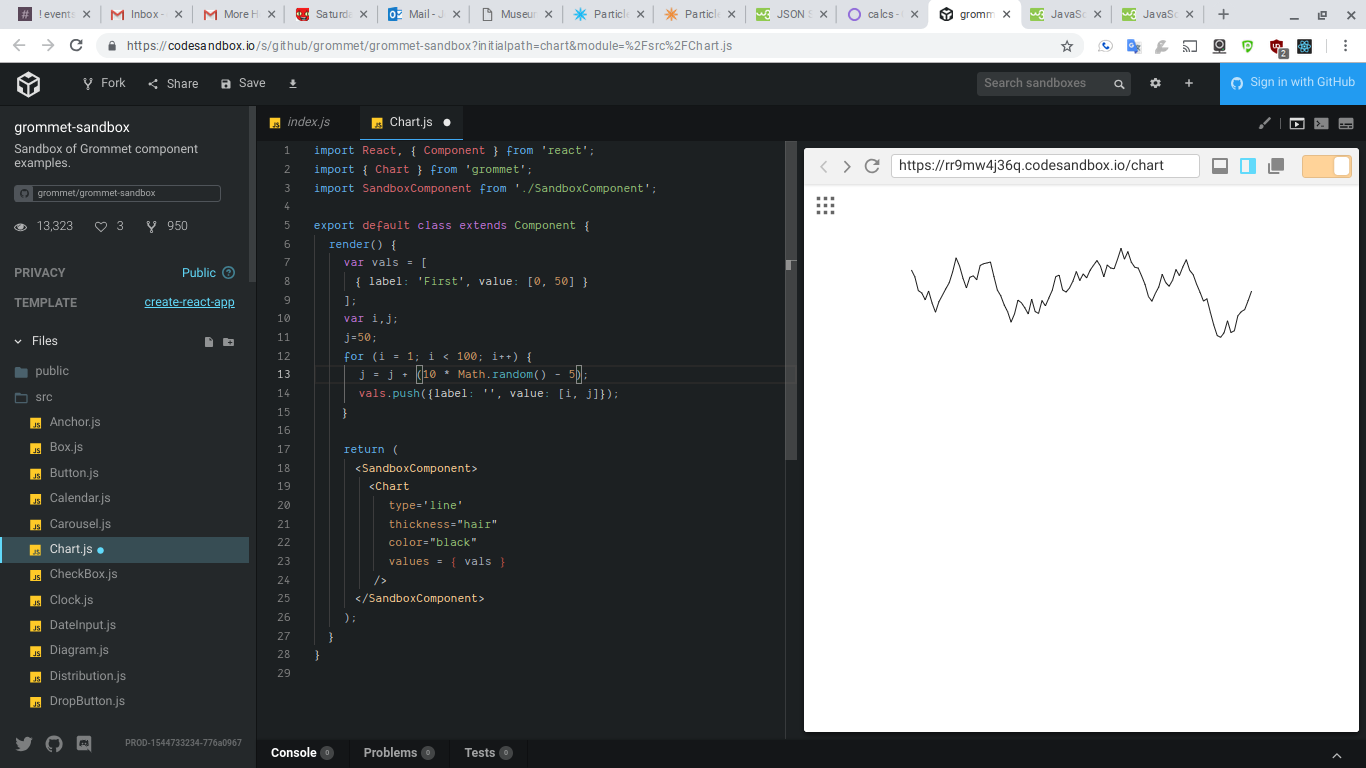Click the new file icon in Files
Viewport: 1366px width, 768px height.
tap(209, 342)
